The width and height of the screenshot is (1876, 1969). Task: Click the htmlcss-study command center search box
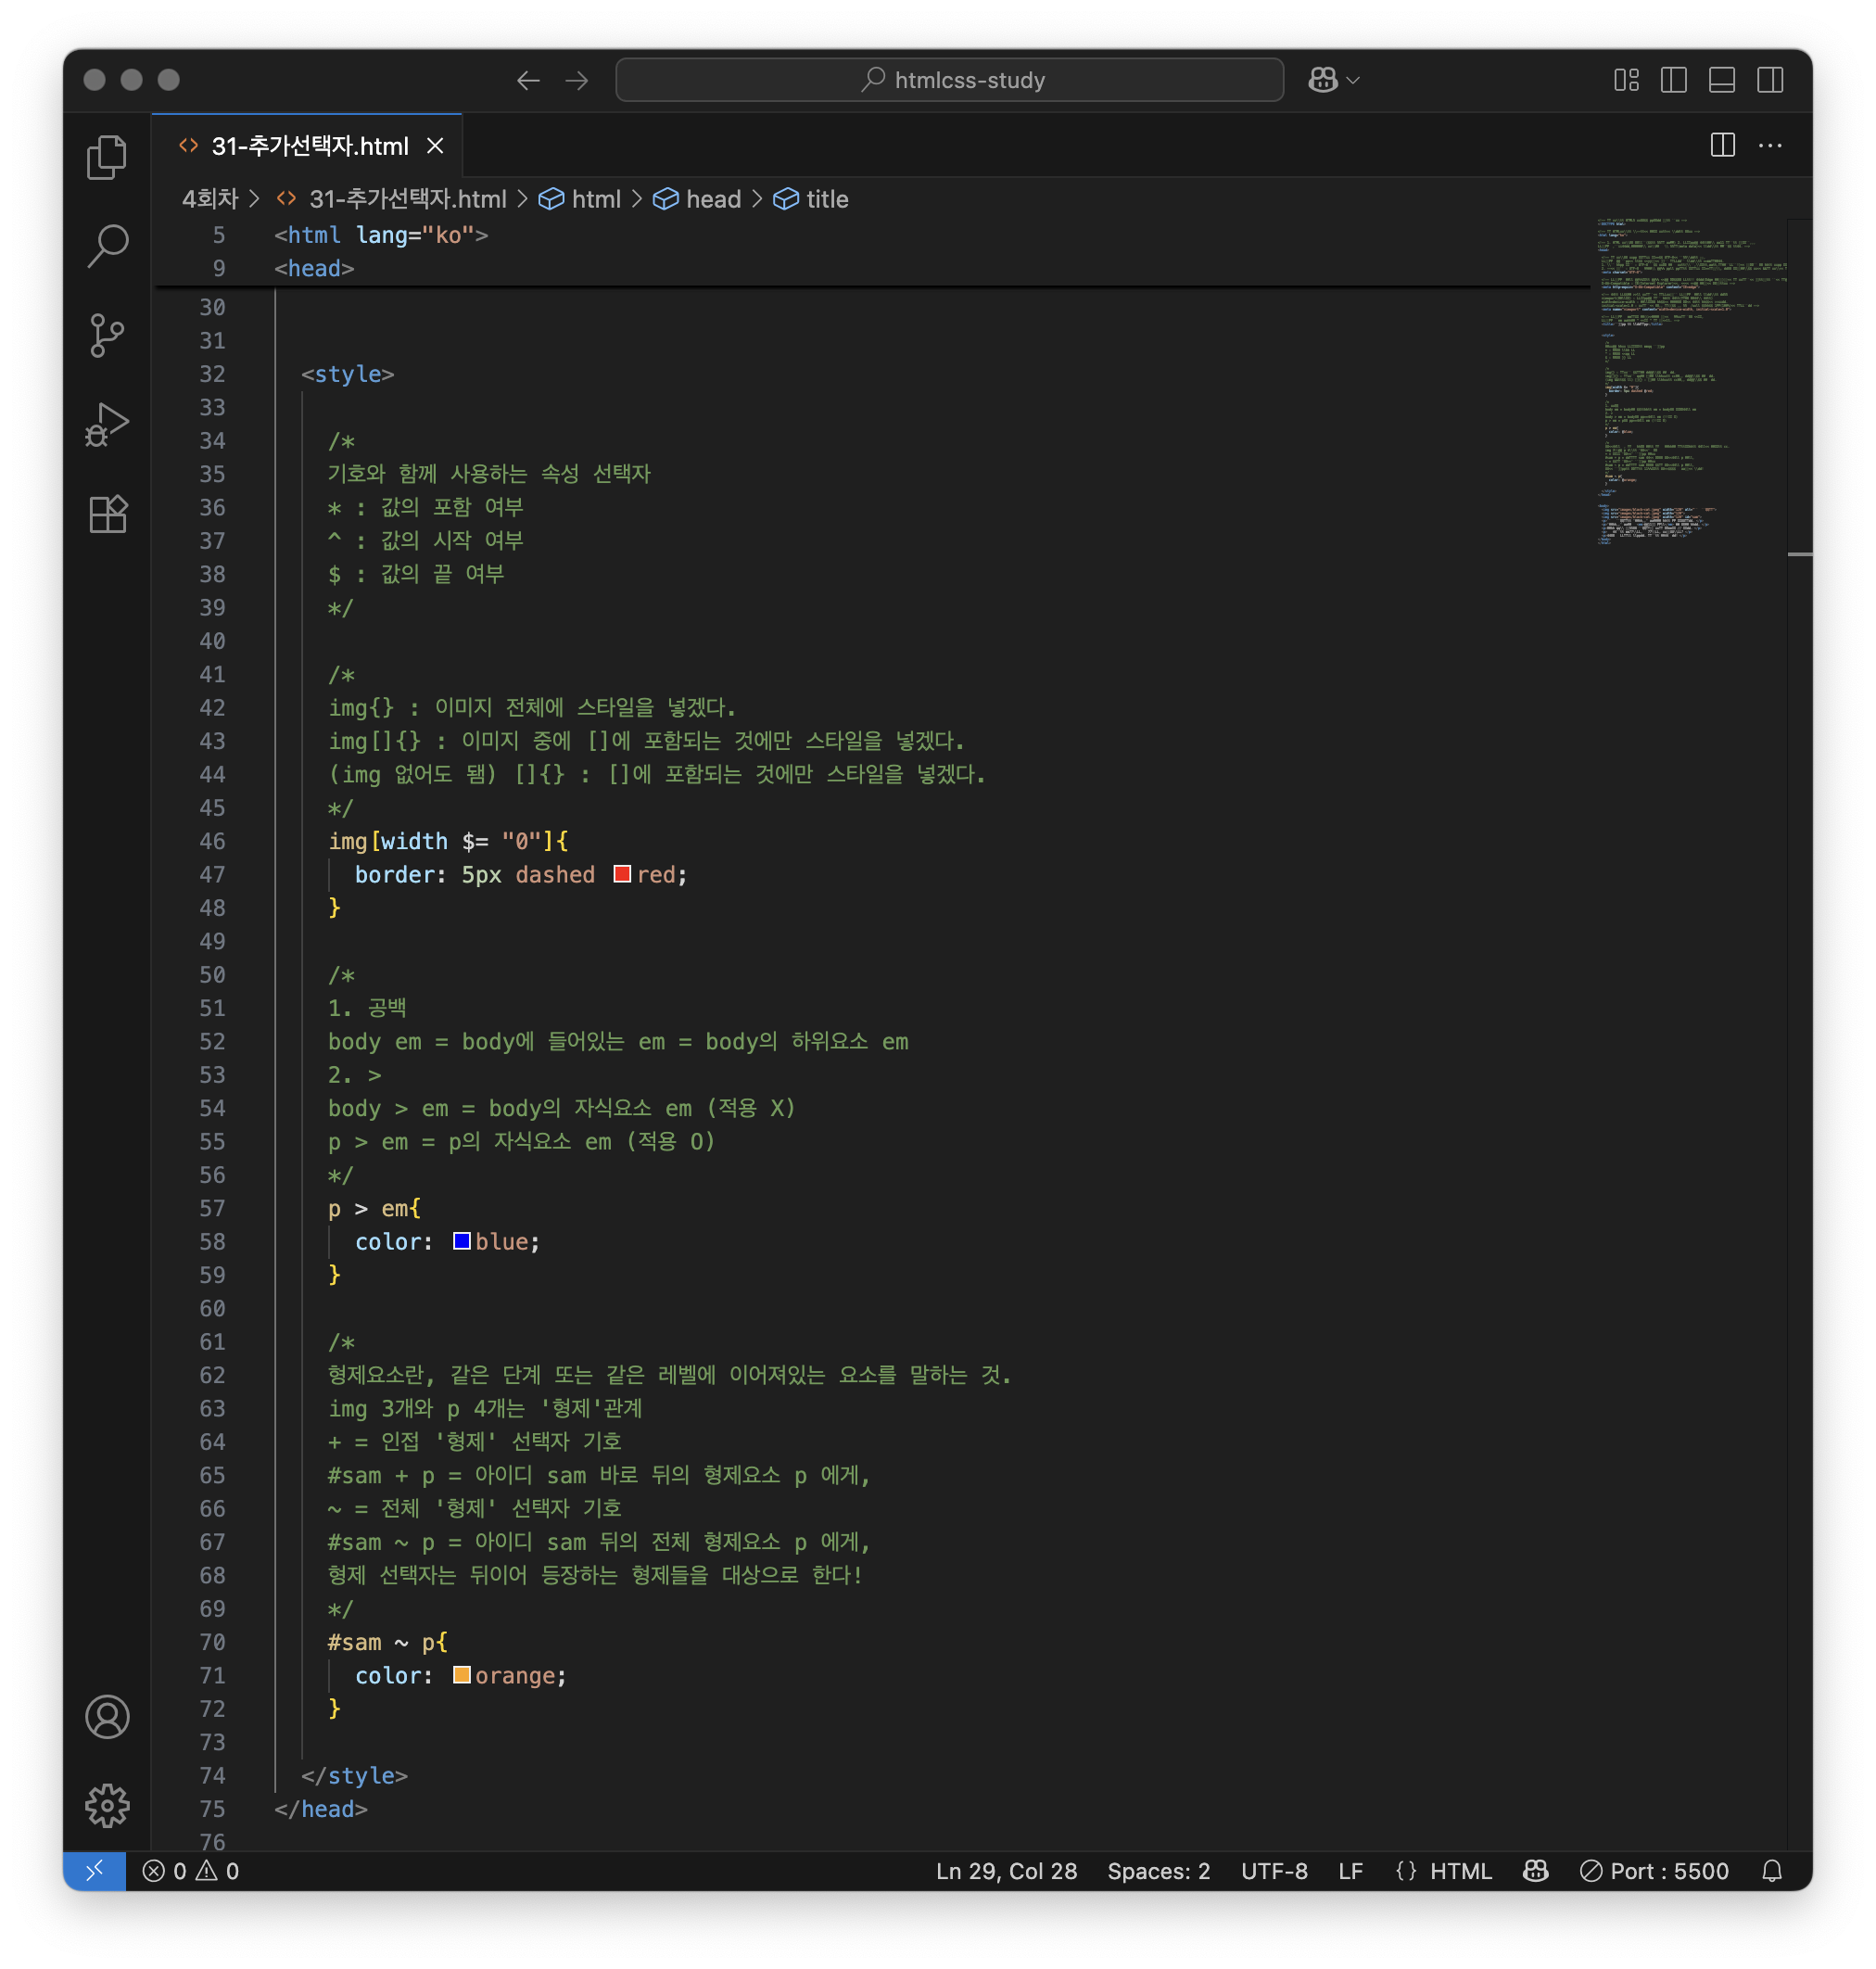949,80
